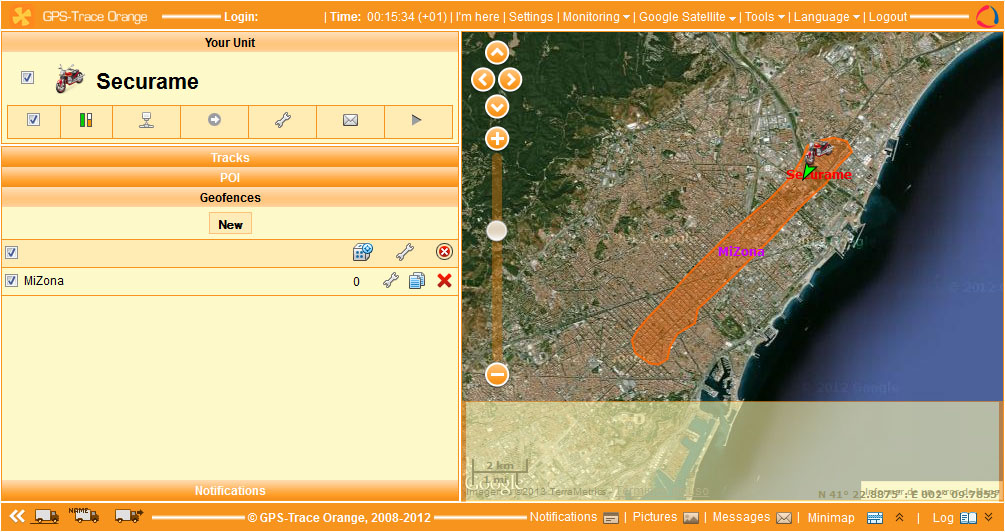This screenshot has height=532, width=1005.
Task: Pan the map down
Action: 497,106
